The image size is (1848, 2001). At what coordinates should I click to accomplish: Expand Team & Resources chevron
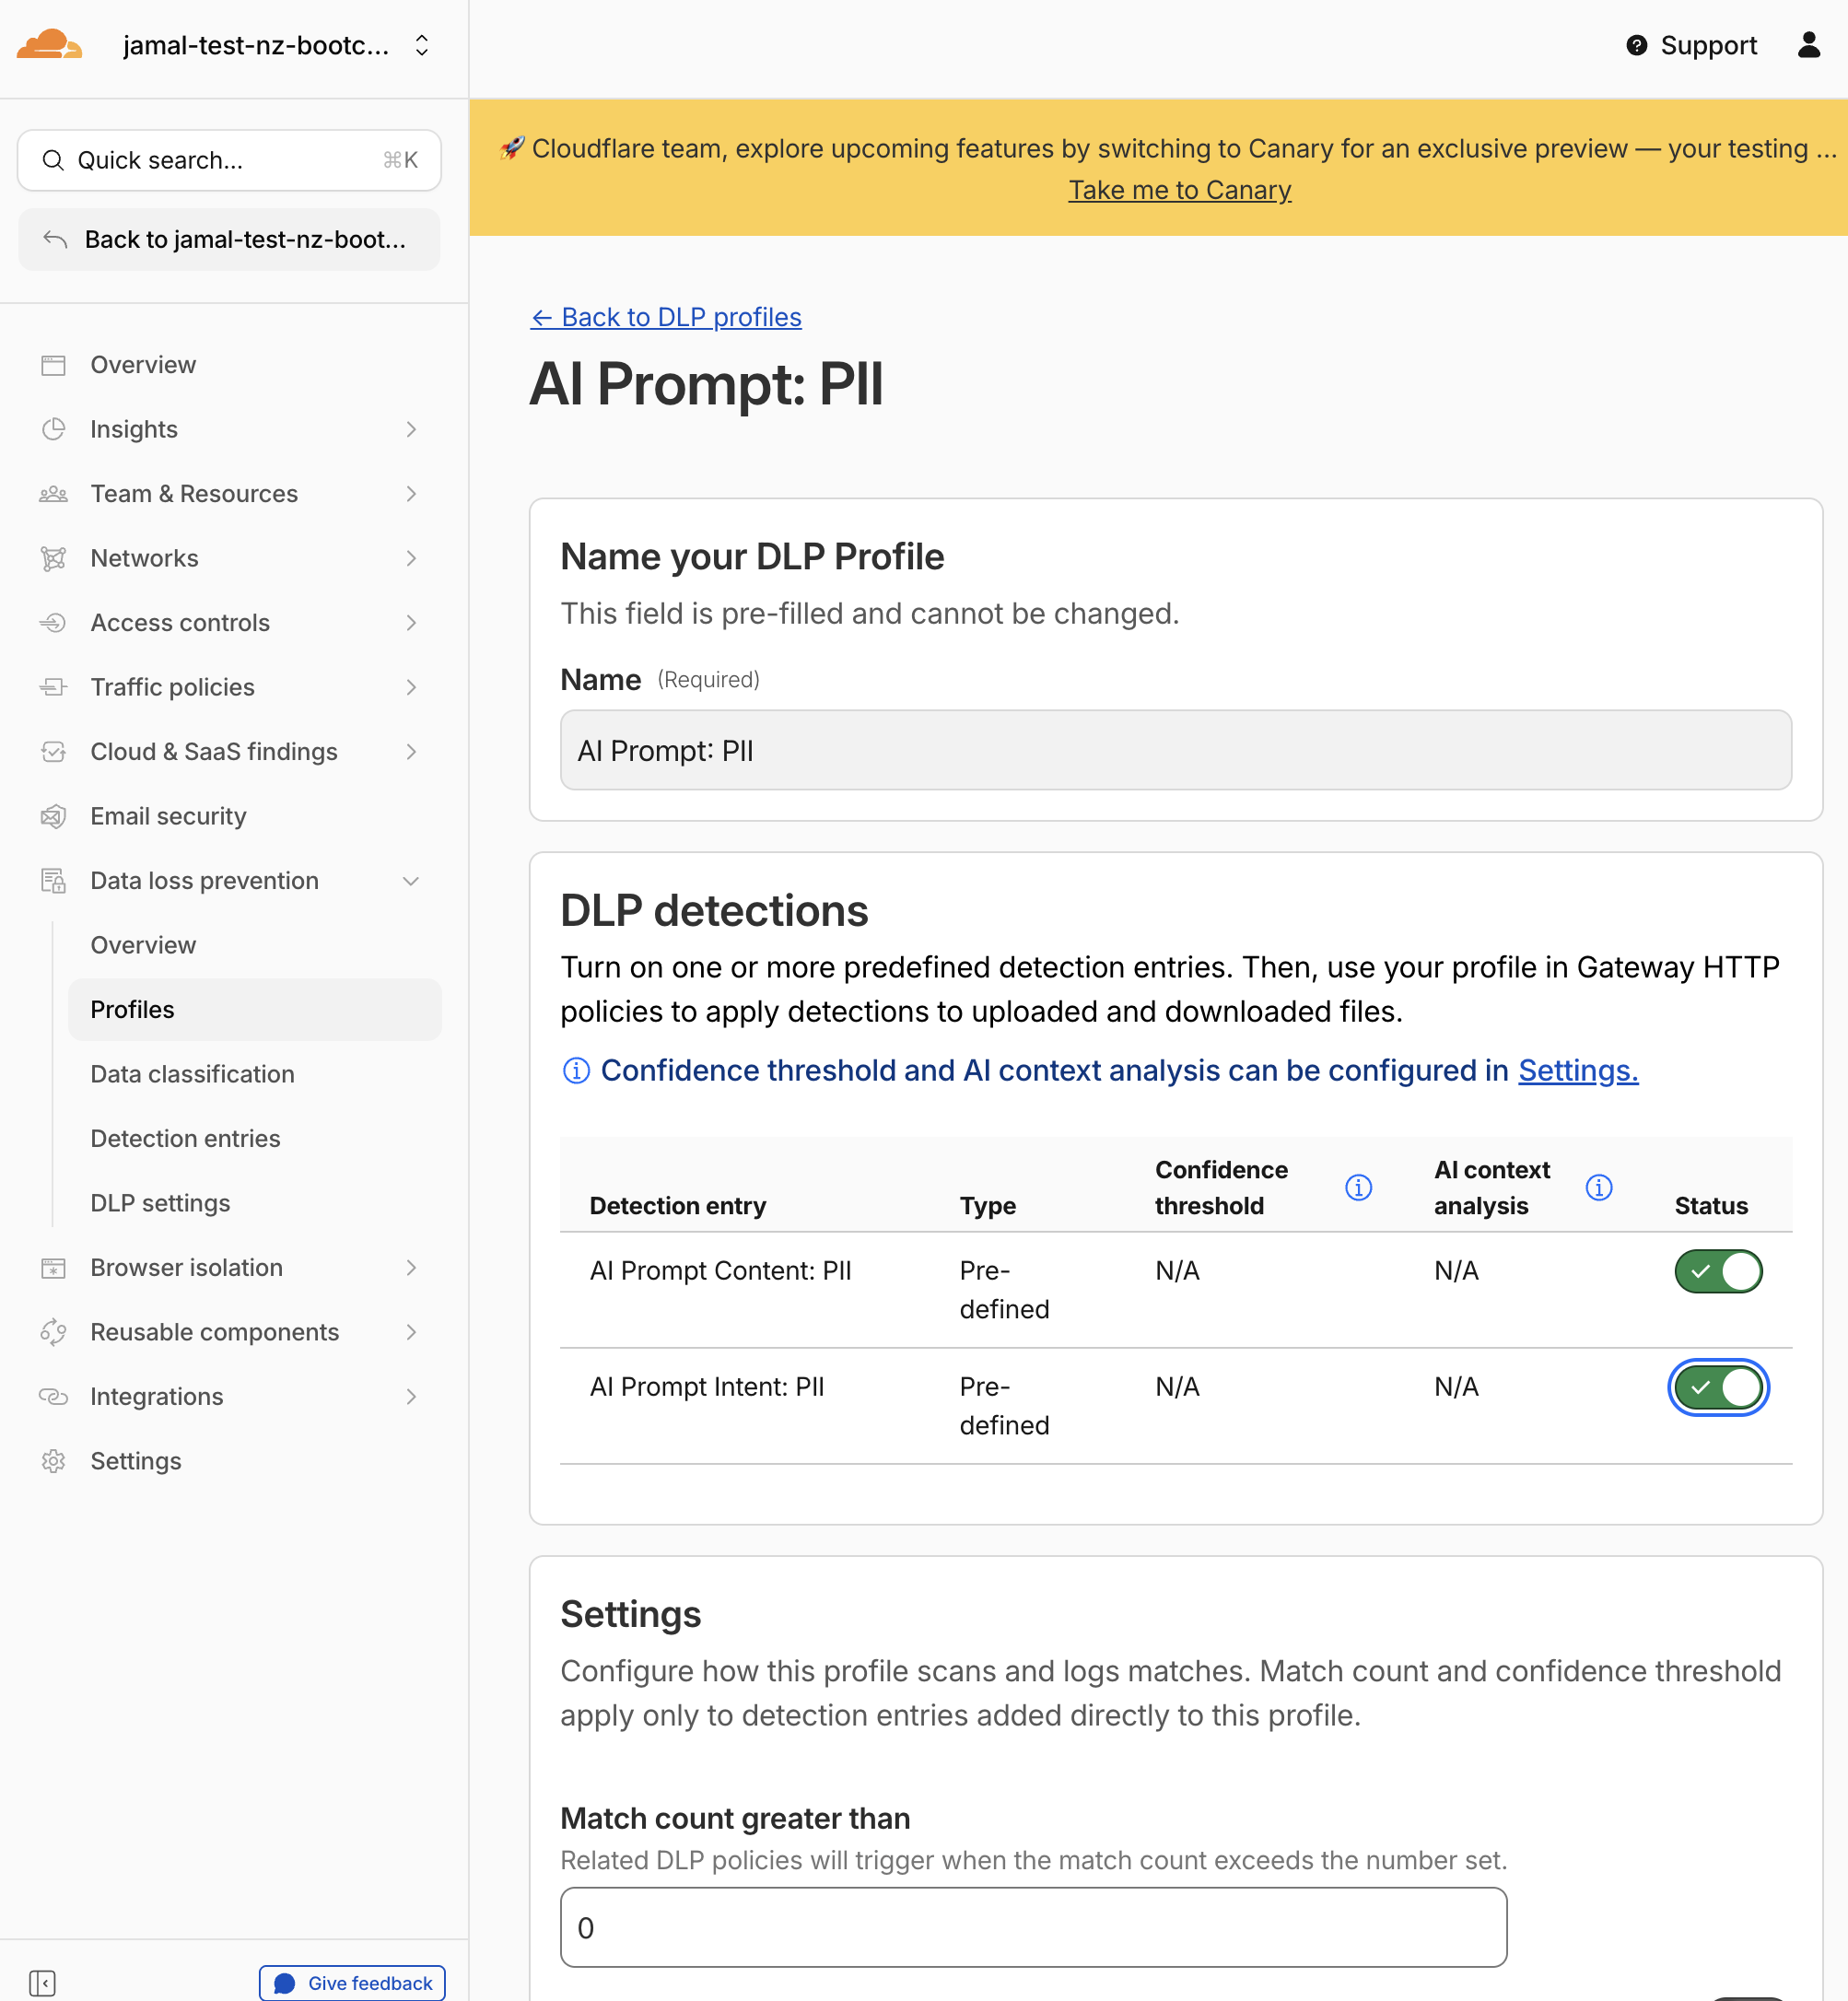[x=411, y=494]
